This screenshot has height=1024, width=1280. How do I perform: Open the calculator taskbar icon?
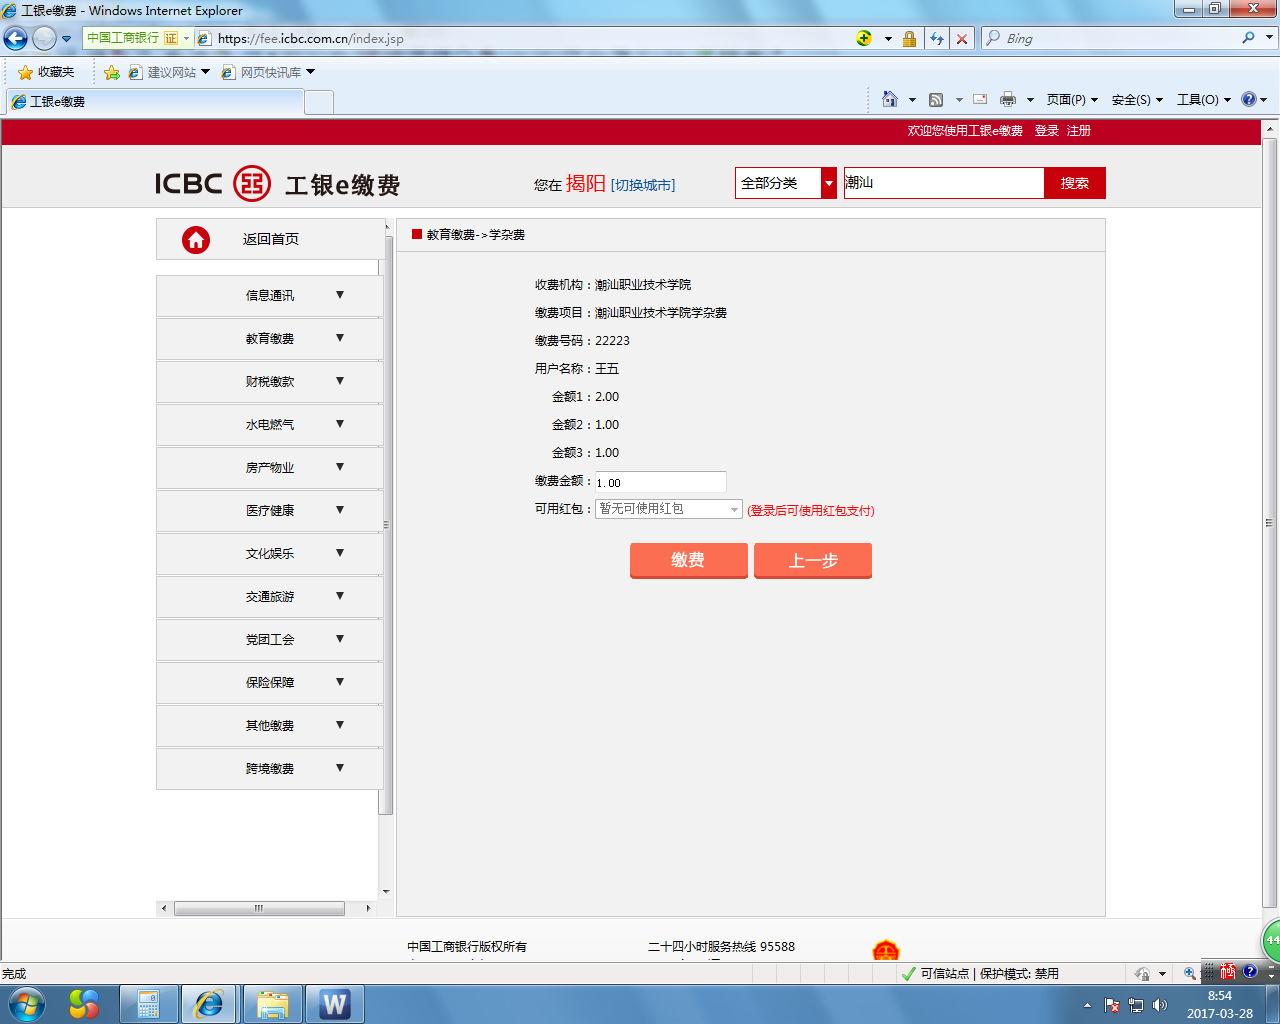tap(148, 1004)
